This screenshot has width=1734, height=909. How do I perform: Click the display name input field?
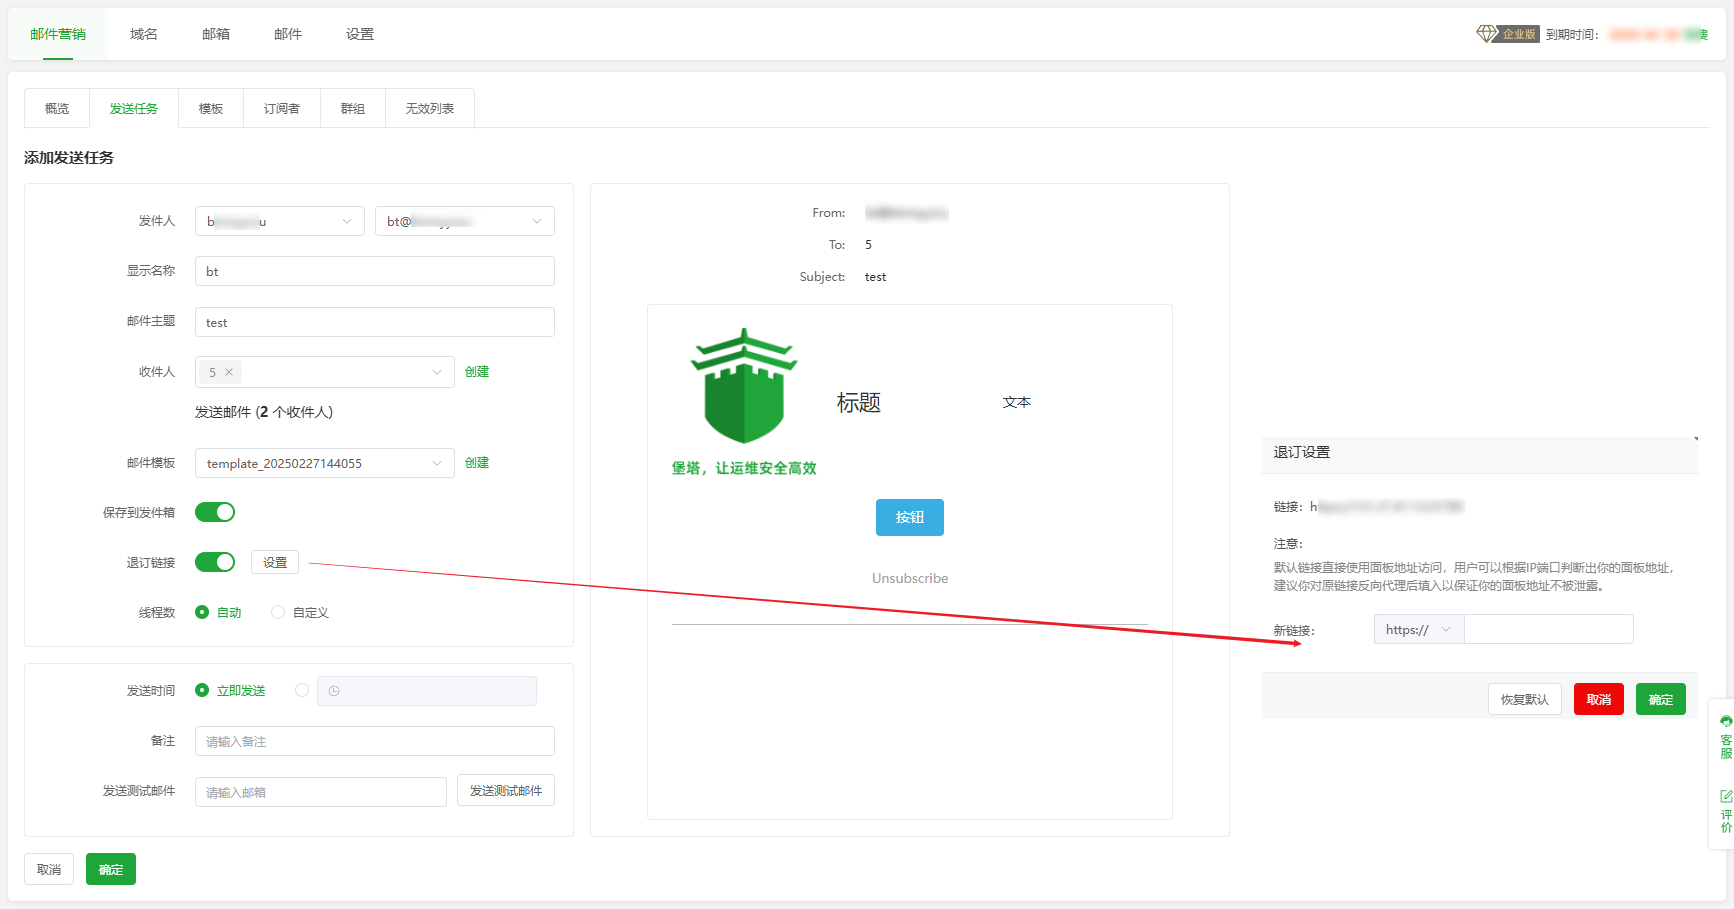pos(375,271)
